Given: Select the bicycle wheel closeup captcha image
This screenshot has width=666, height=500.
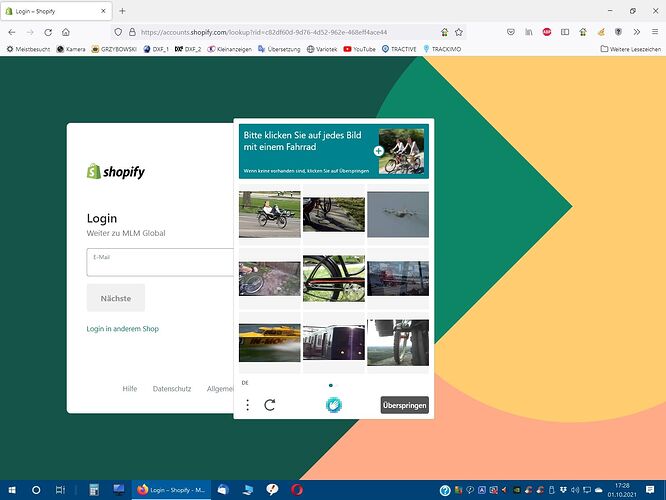Looking at the screenshot, I should pos(334,278).
